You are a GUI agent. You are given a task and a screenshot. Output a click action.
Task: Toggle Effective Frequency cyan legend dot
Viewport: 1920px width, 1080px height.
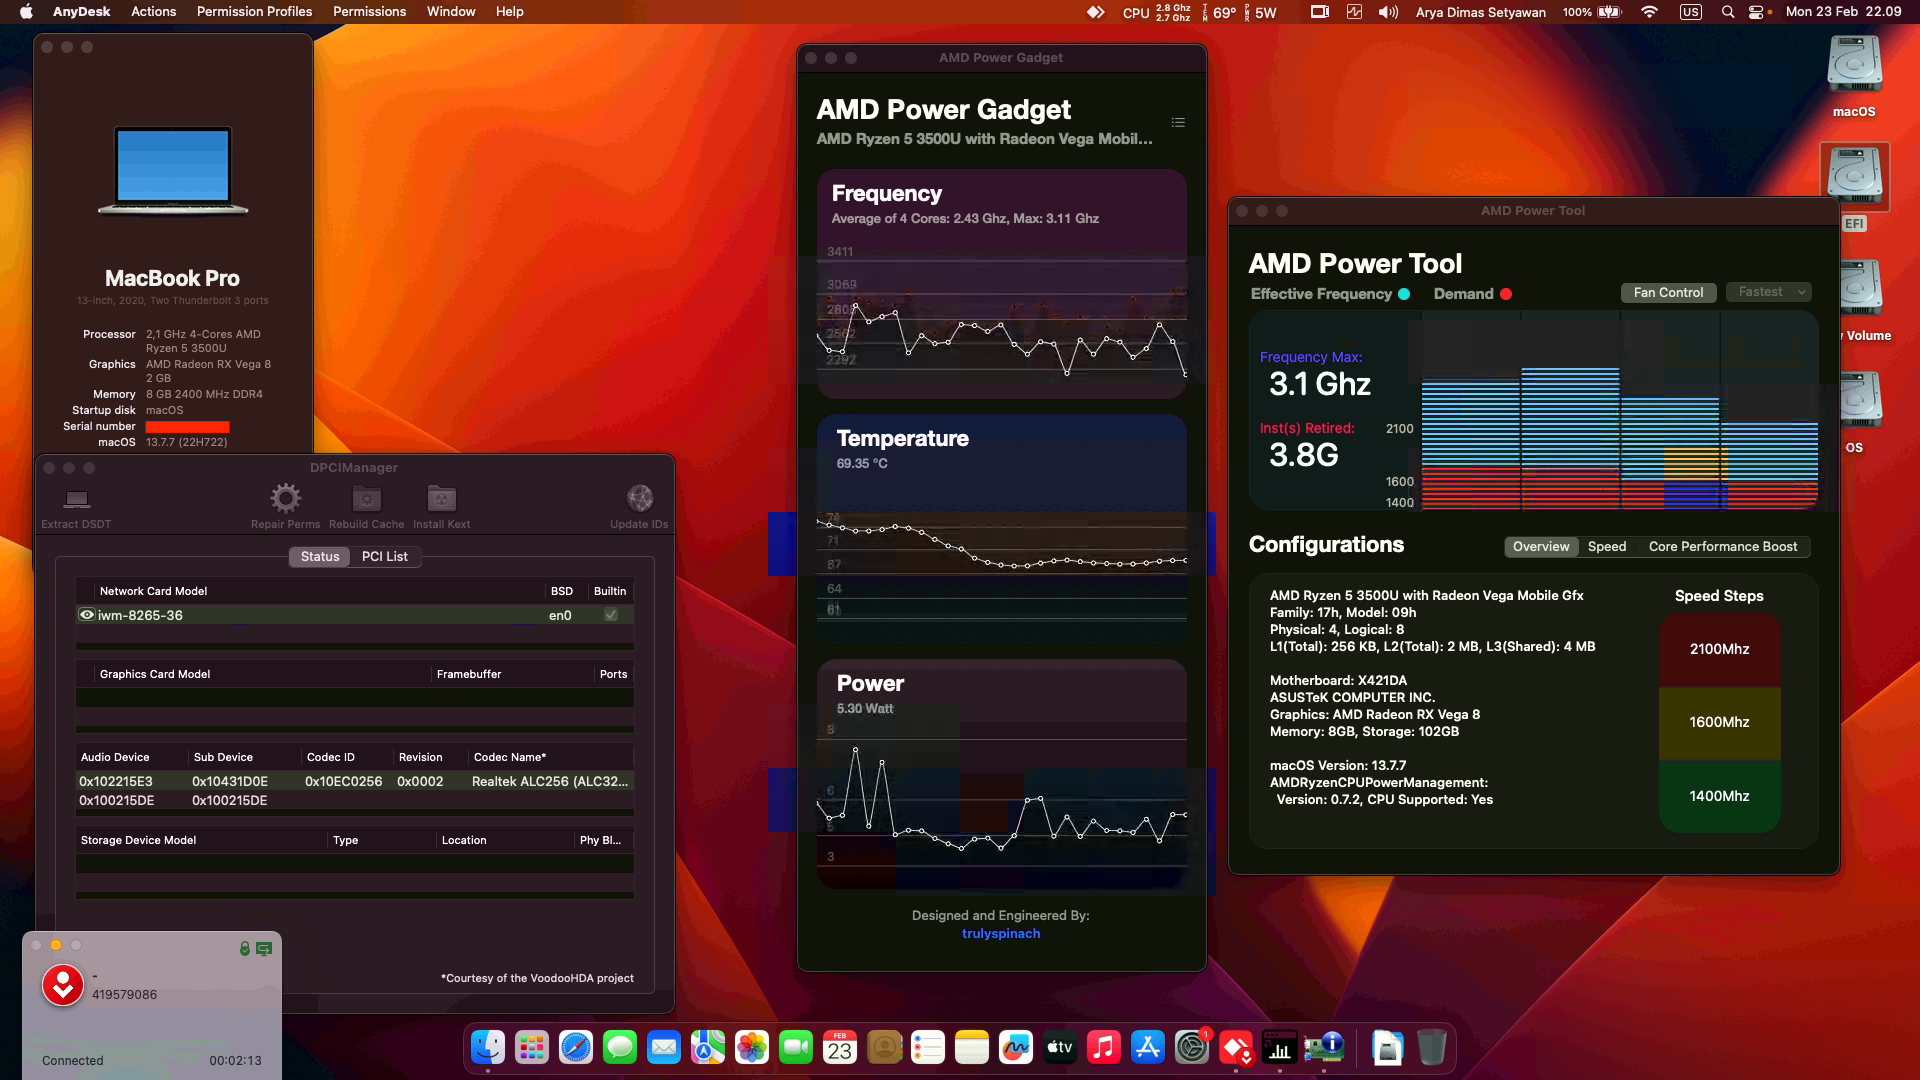point(1404,294)
